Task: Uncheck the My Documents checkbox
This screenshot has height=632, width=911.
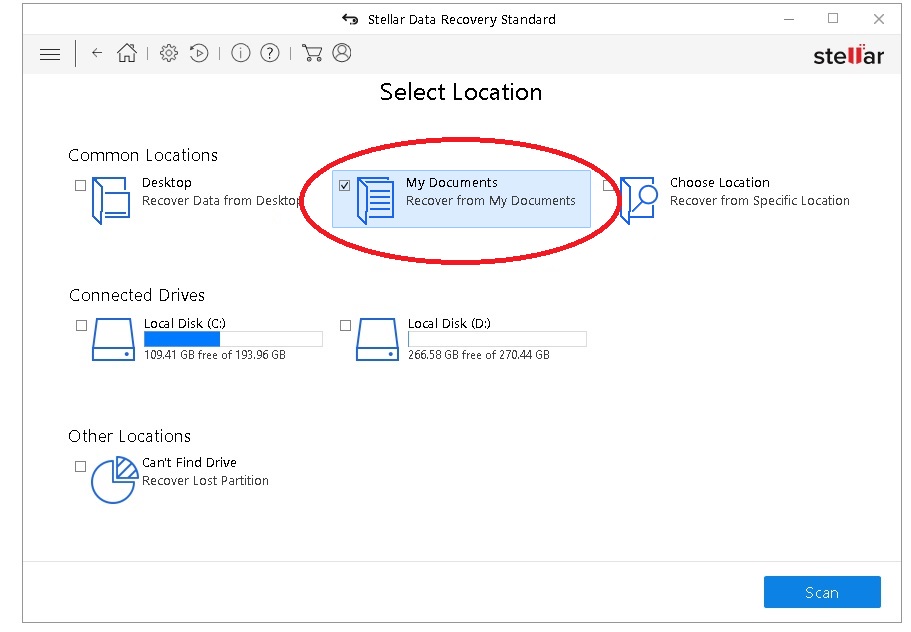Action: (345, 185)
